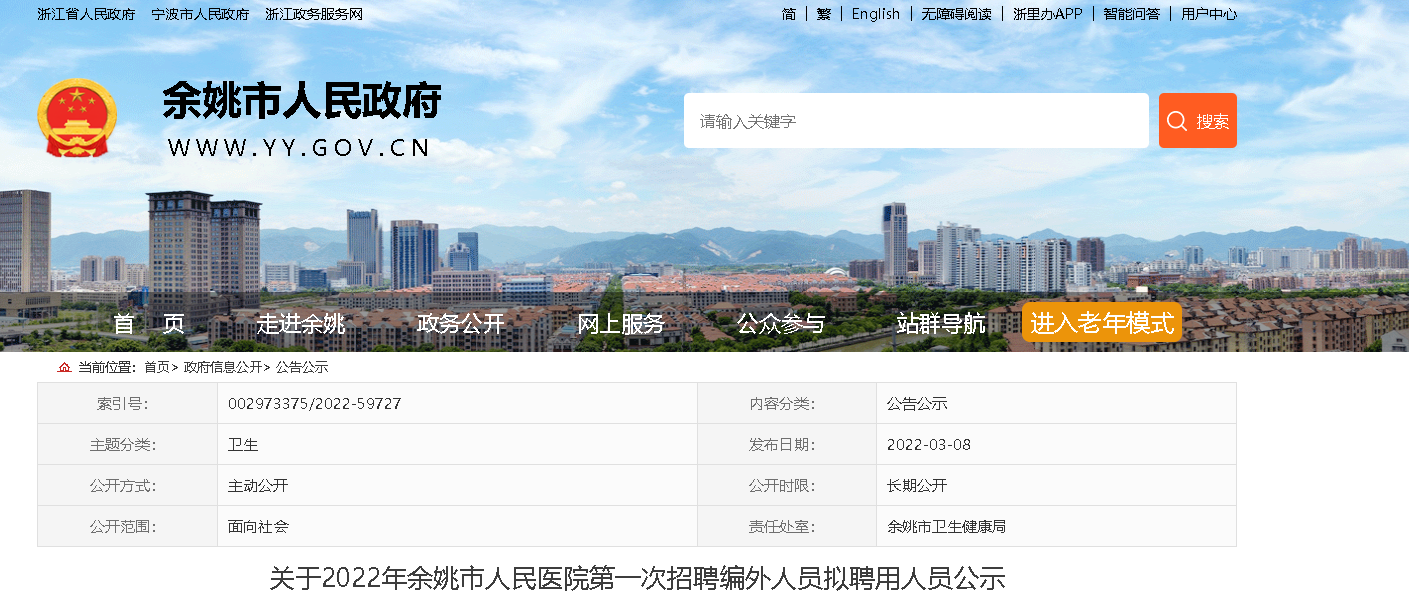Click the 内容分类 label cell
The image size is (1409, 599).
tap(787, 403)
